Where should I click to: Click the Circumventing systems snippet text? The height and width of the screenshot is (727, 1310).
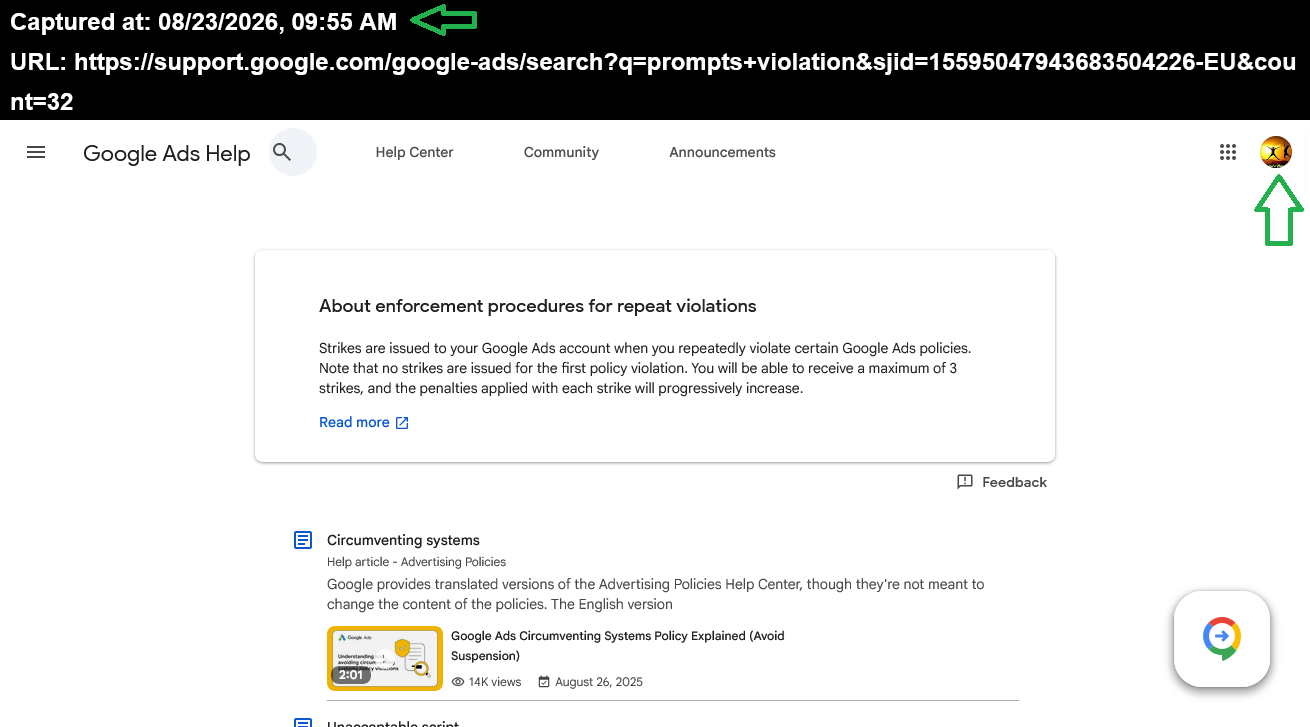pyautogui.click(x=655, y=594)
